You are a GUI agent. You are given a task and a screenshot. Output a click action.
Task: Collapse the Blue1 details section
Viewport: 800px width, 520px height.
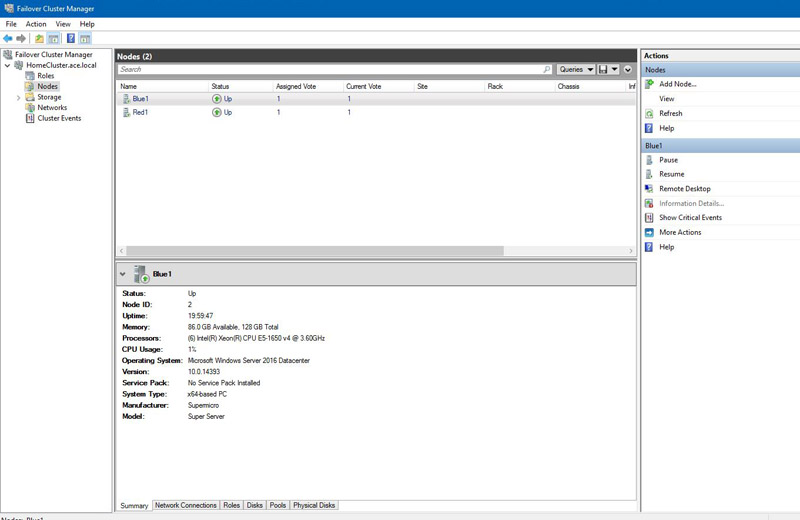click(122, 274)
